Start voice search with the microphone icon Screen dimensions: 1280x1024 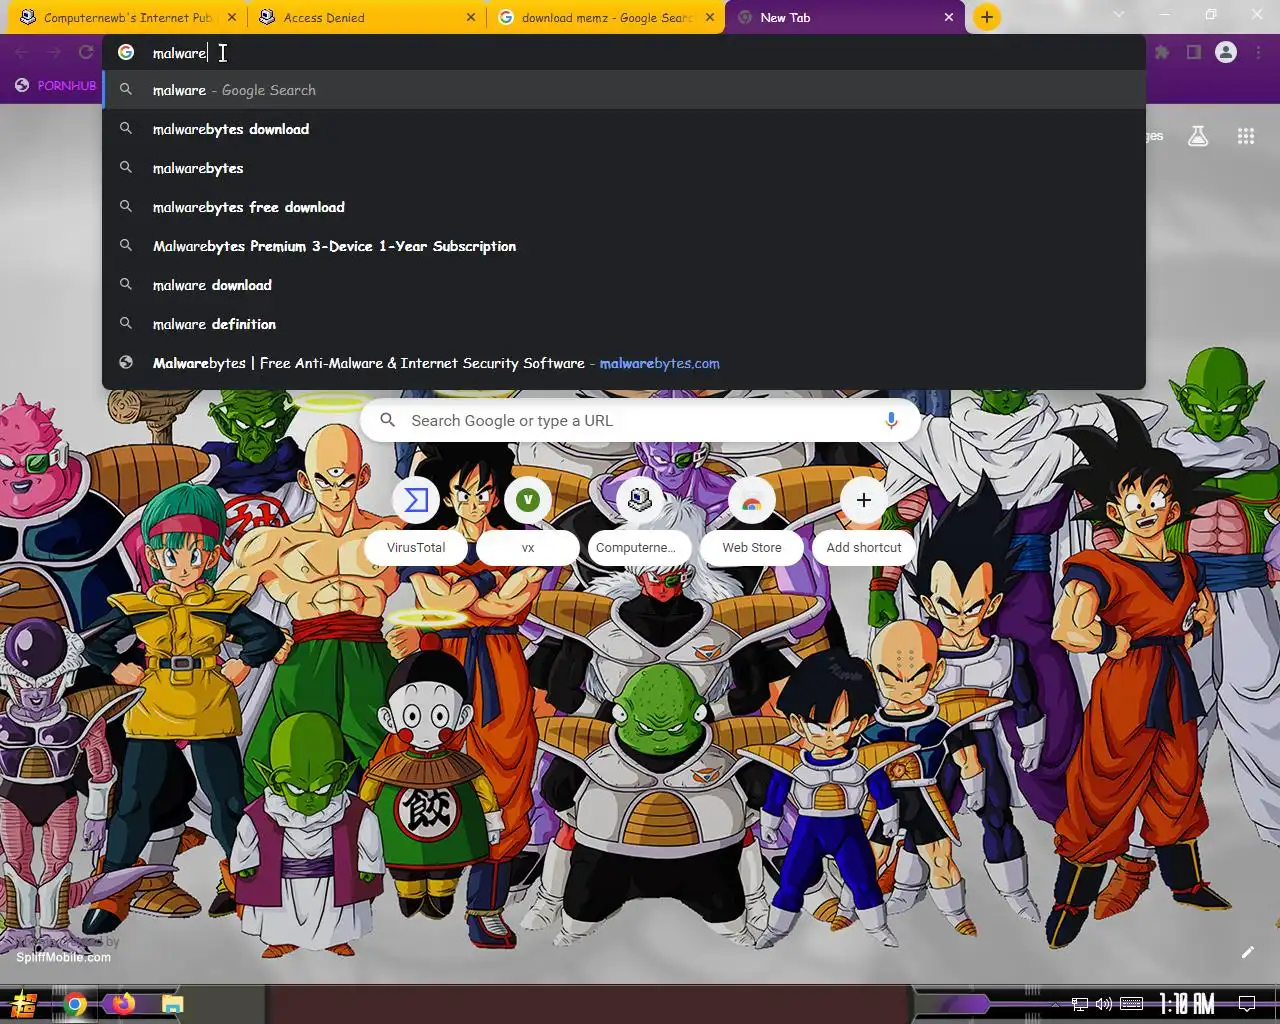coord(891,421)
